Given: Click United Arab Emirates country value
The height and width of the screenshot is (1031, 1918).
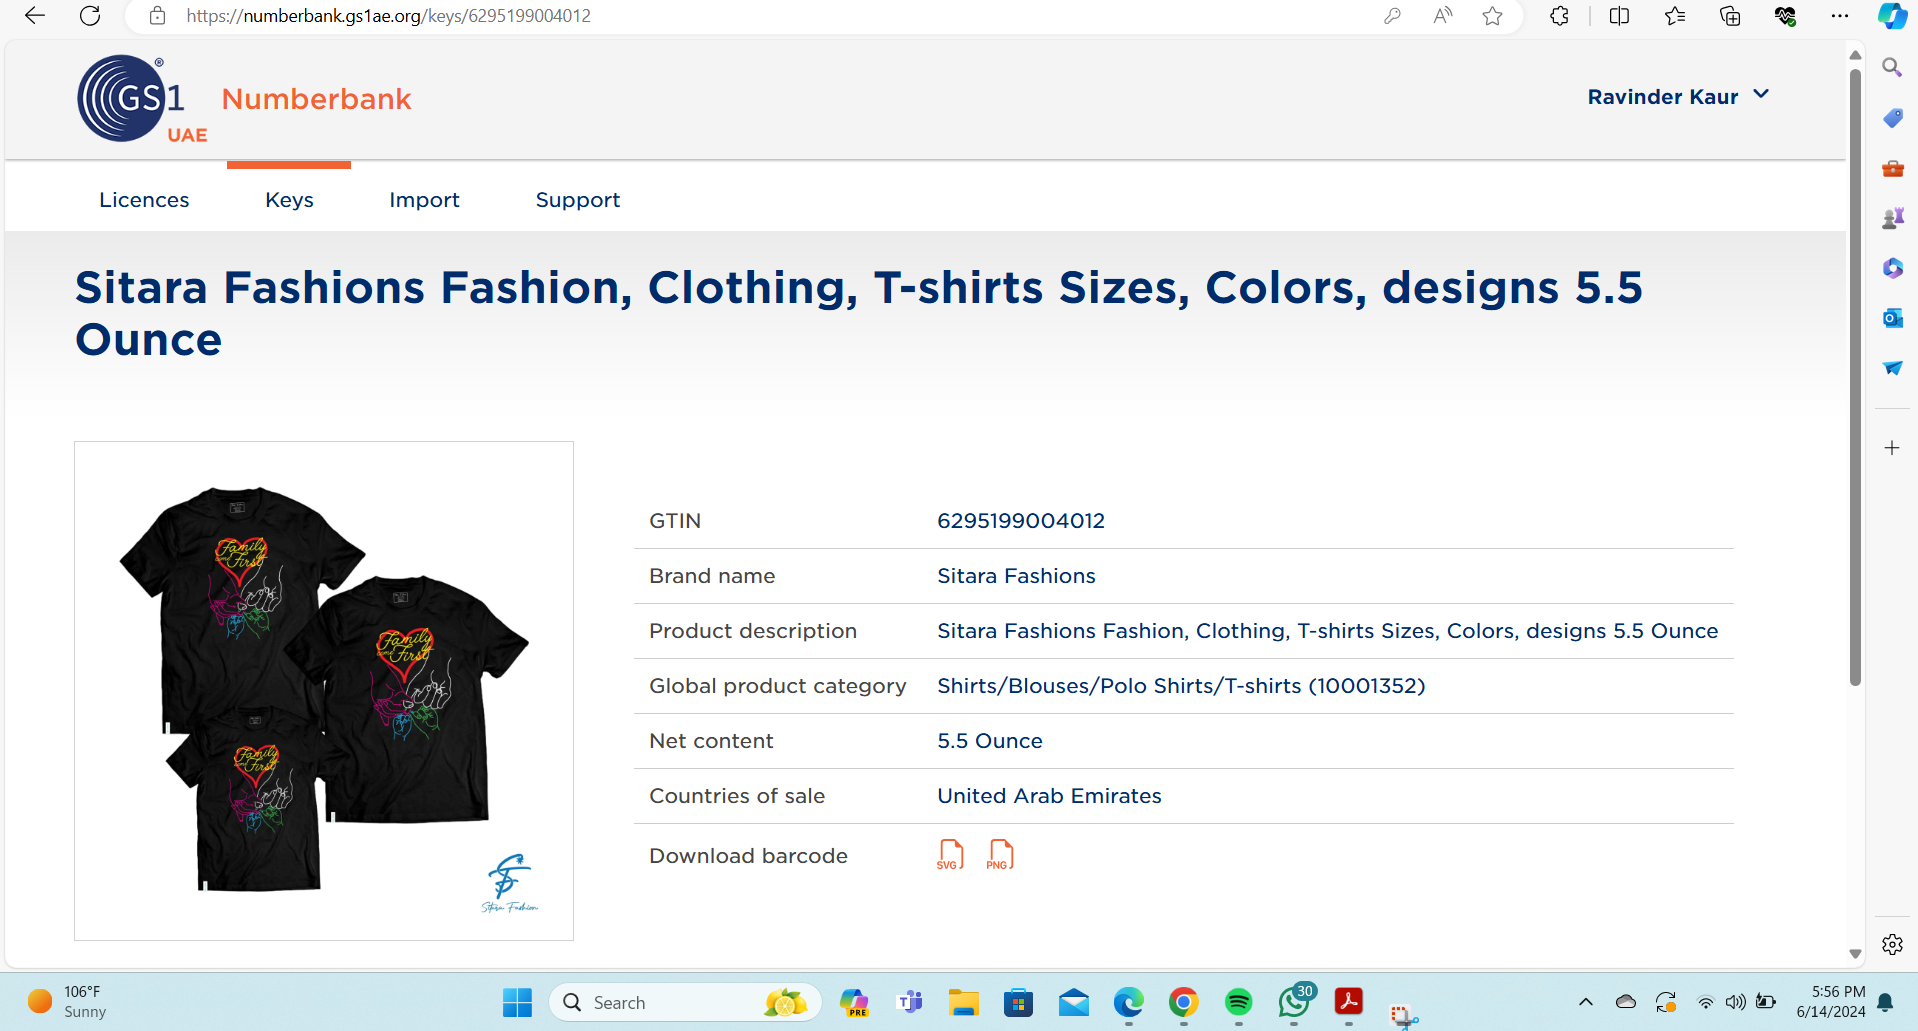Looking at the screenshot, I should pyautogui.click(x=1049, y=796).
